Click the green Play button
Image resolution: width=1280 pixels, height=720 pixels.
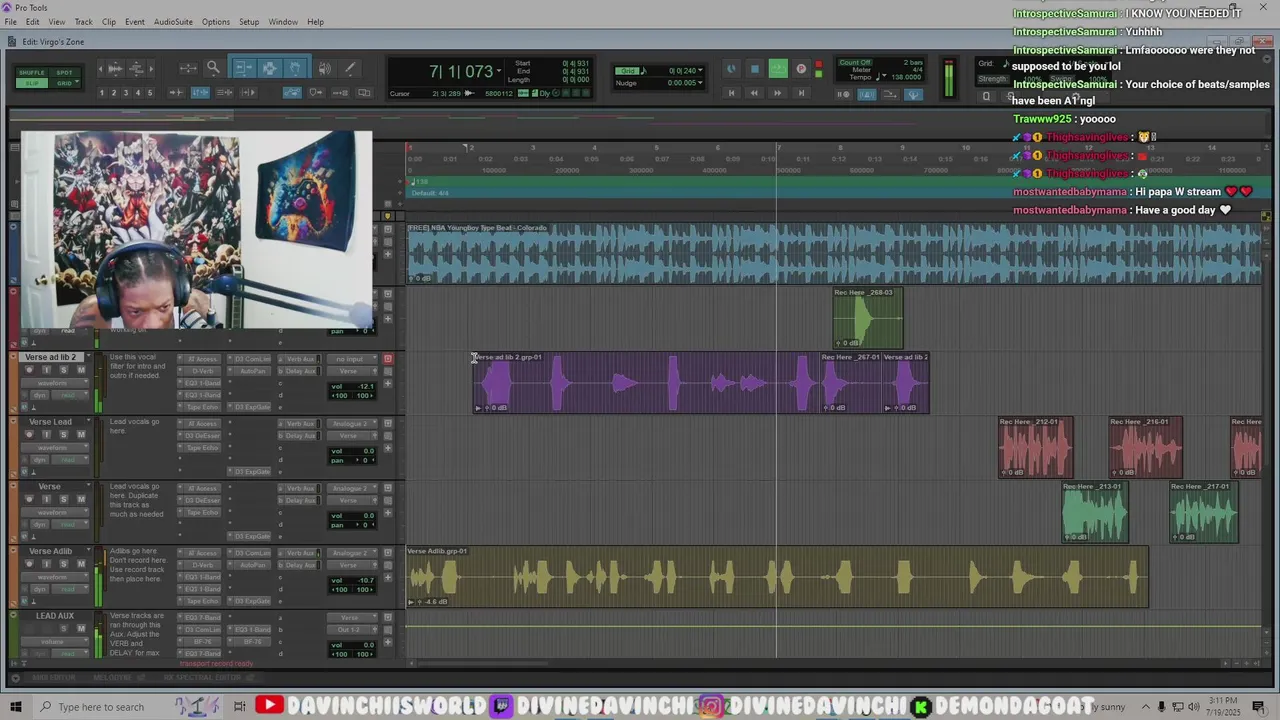pos(778,69)
